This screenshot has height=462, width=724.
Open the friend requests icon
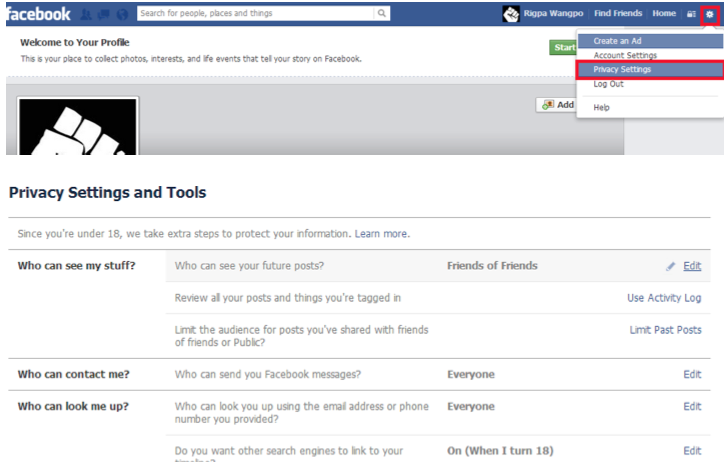click(x=86, y=14)
